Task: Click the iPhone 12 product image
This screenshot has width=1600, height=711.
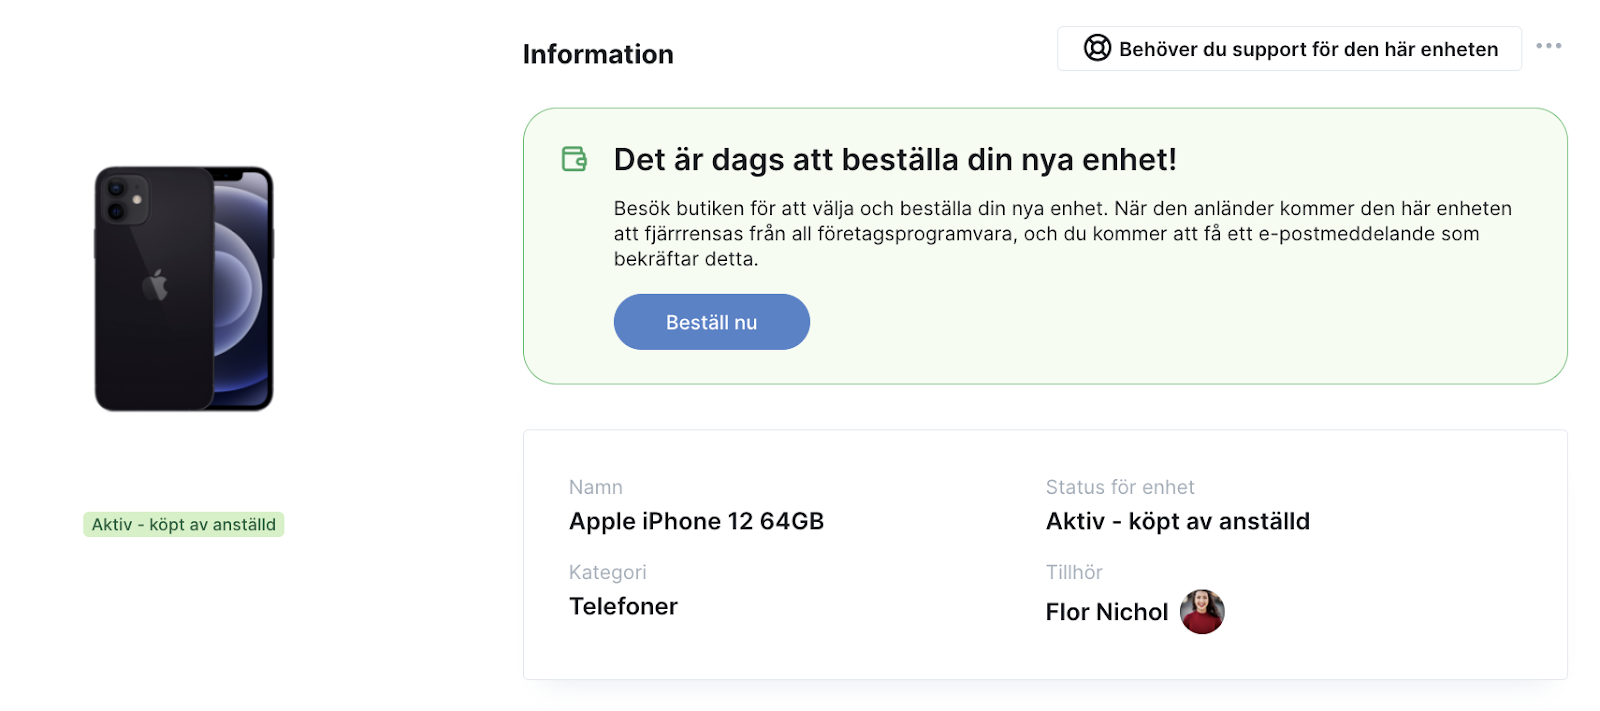Action: (184, 289)
